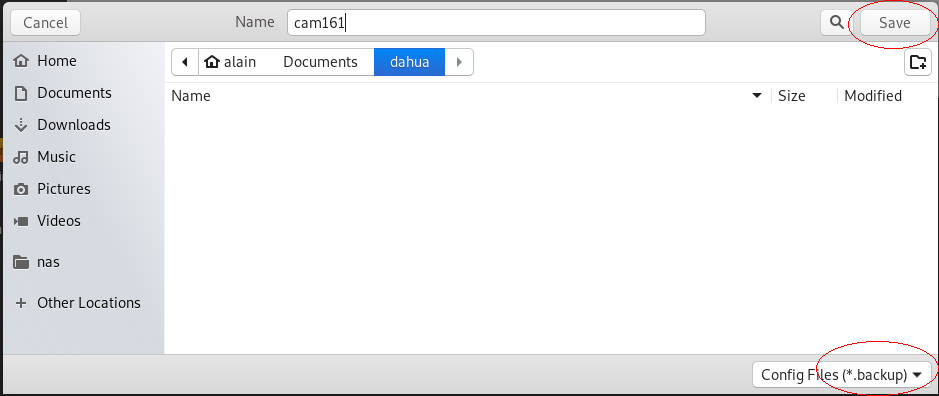Switch to the Documents path segment
This screenshot has height=396, width=939.
(320, 62)
